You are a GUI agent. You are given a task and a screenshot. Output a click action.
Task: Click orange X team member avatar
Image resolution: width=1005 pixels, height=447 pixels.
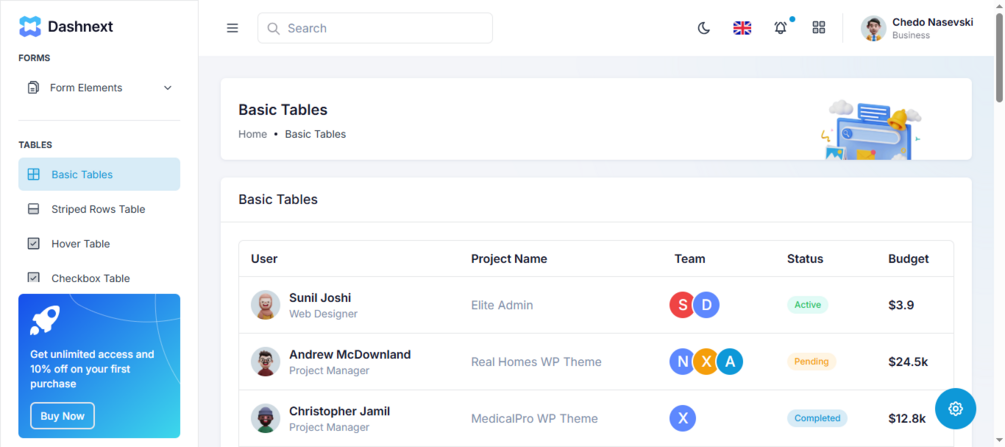pos(706,362)
